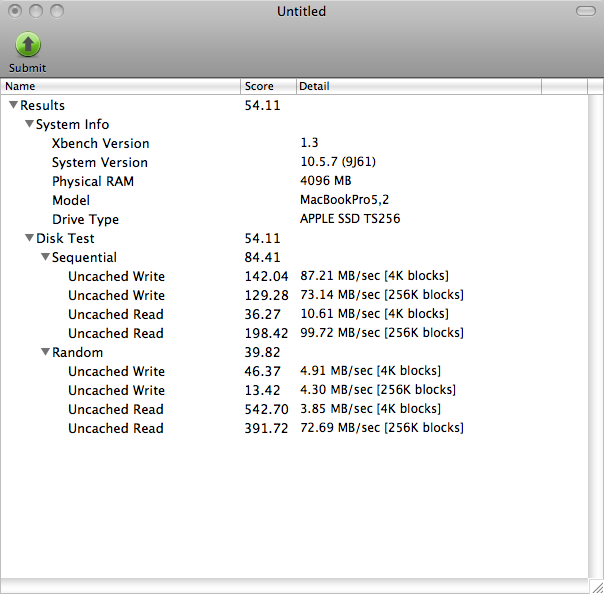Select Sequential Uncached Read 198.42 row
This screenshot has width=604, height=594.
294,333
